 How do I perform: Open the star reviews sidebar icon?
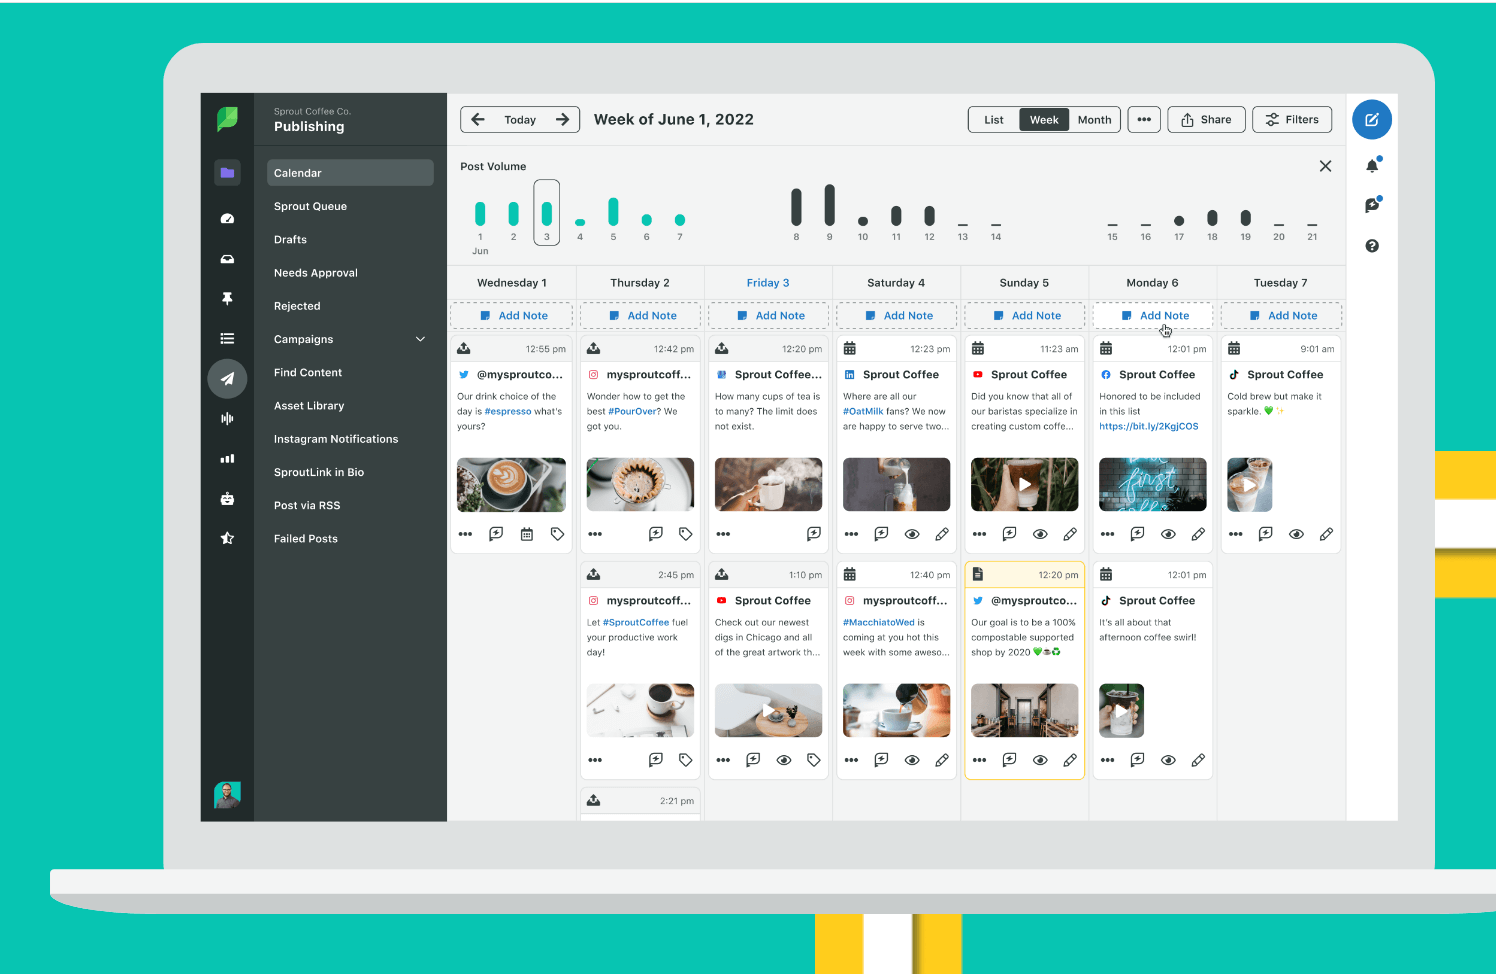[x=227, y=538]
